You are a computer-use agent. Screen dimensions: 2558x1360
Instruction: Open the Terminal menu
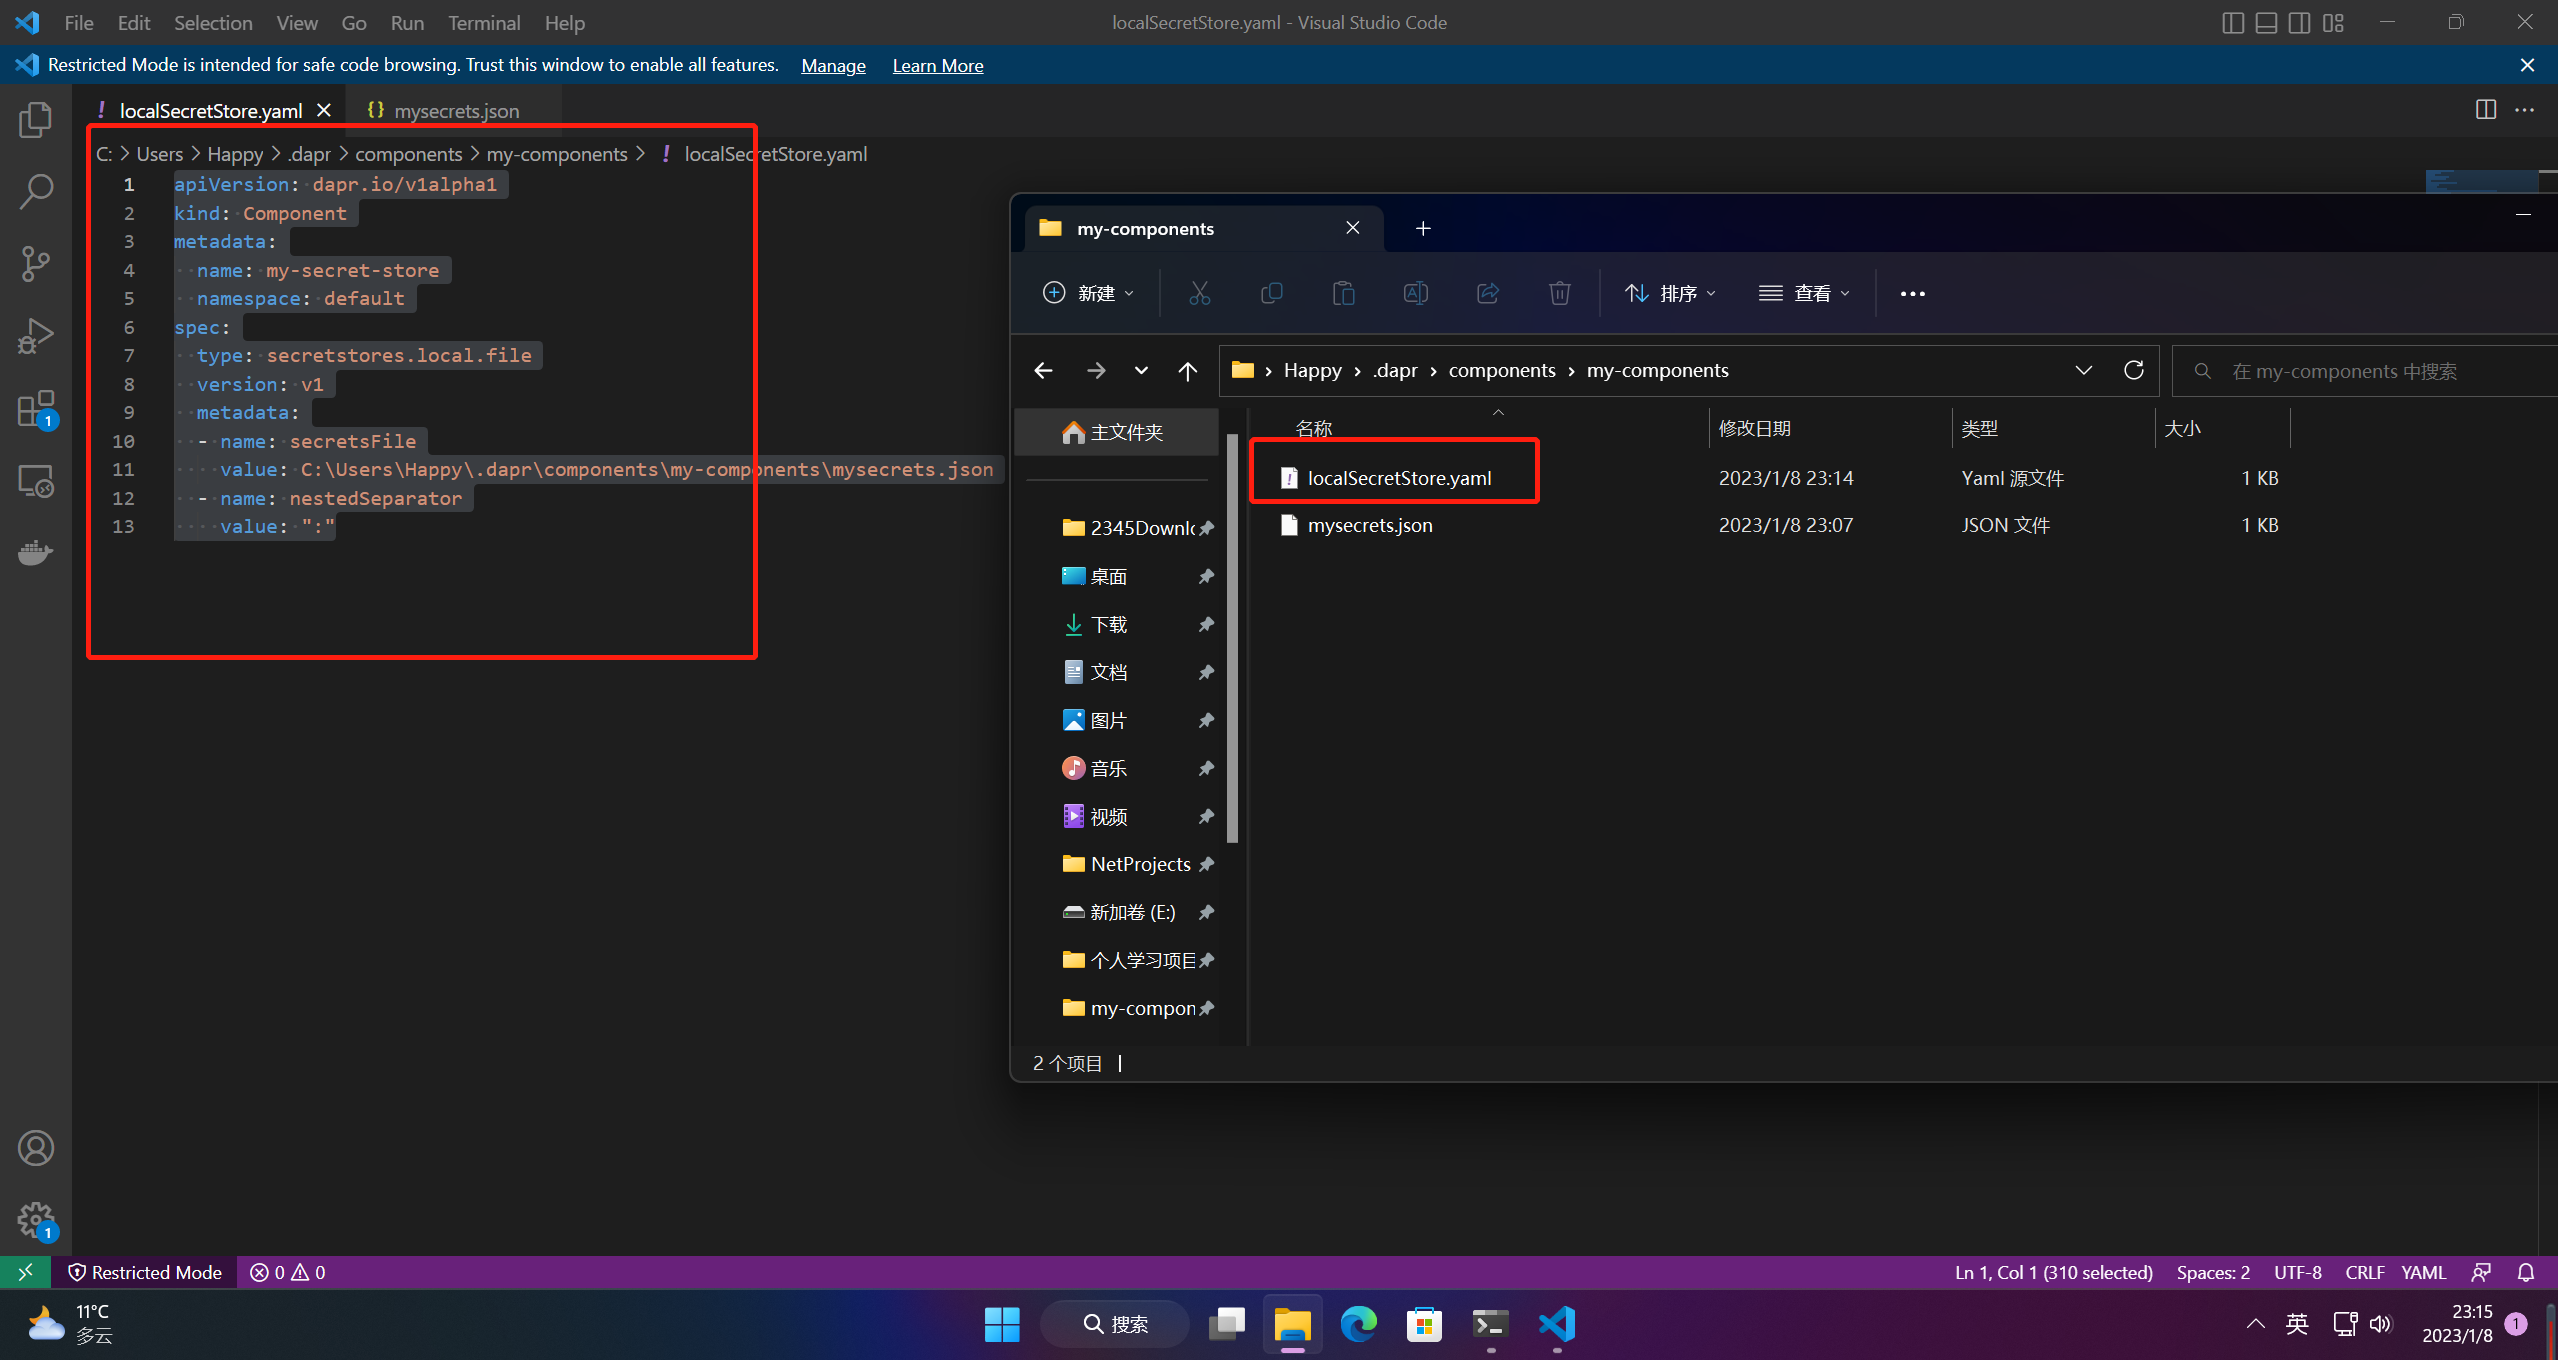[484, 22]
